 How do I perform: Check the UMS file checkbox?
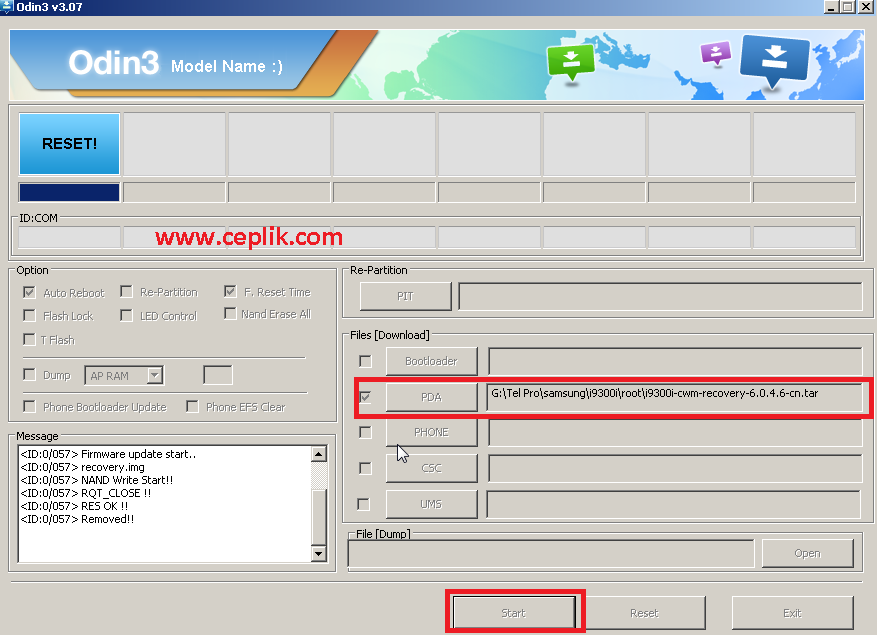click(364, 505)
